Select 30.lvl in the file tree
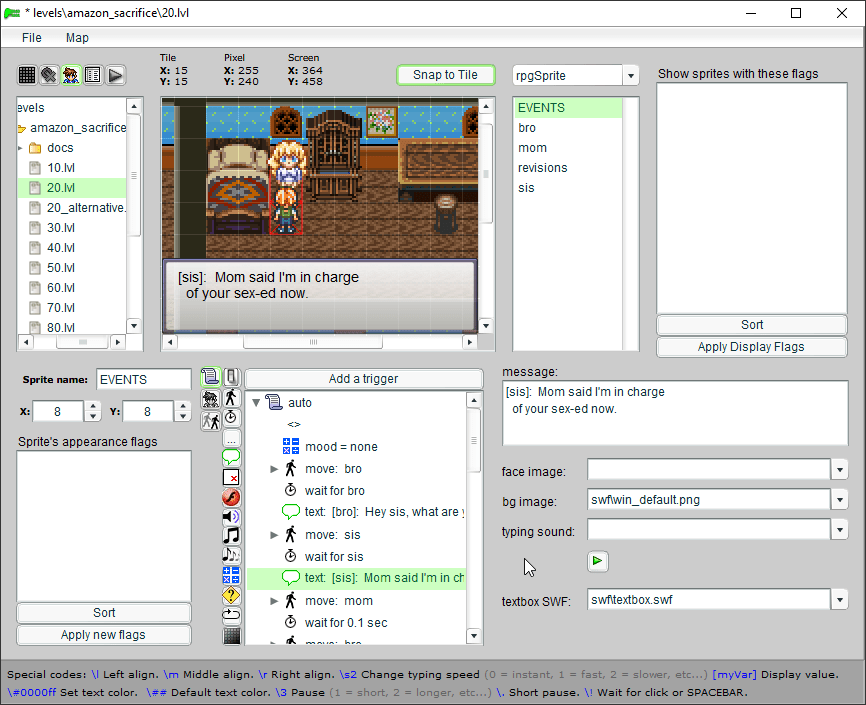This screenshot has width=866, height=705. point(61,228)
